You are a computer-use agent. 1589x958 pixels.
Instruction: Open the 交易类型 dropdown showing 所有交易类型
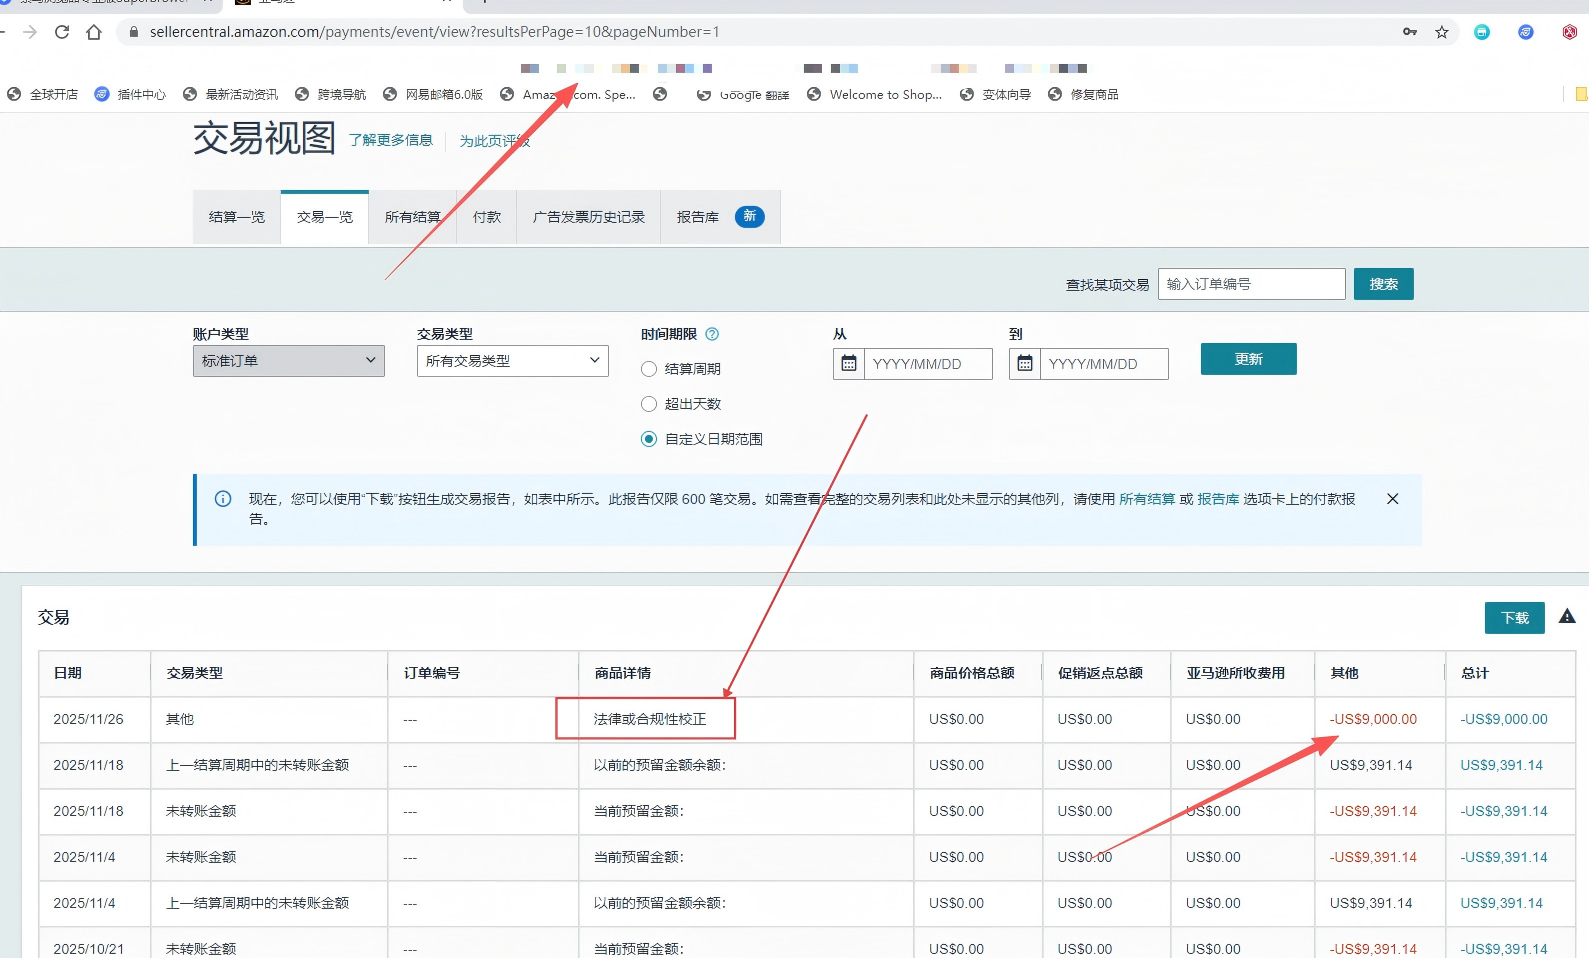click(512, 361)
